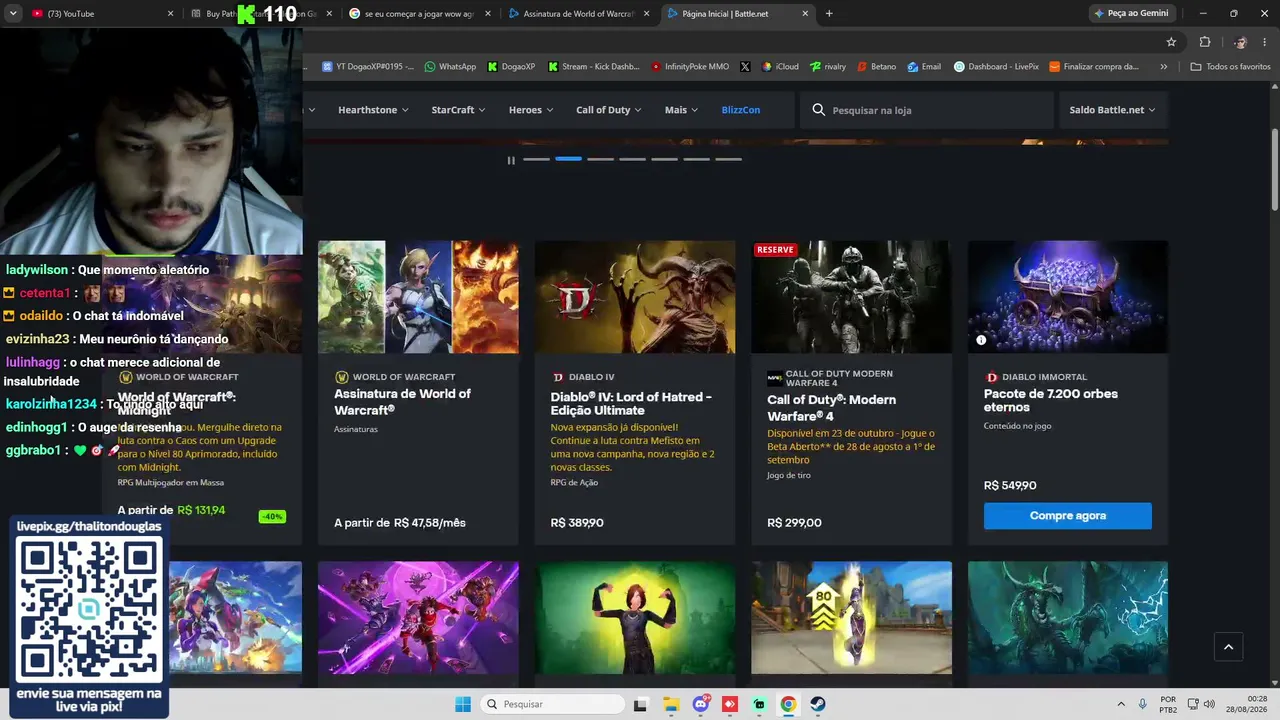This screenshot has width=1280, height=720.
Task: Expand the Heroes menu
Action: tap(531, 110)
